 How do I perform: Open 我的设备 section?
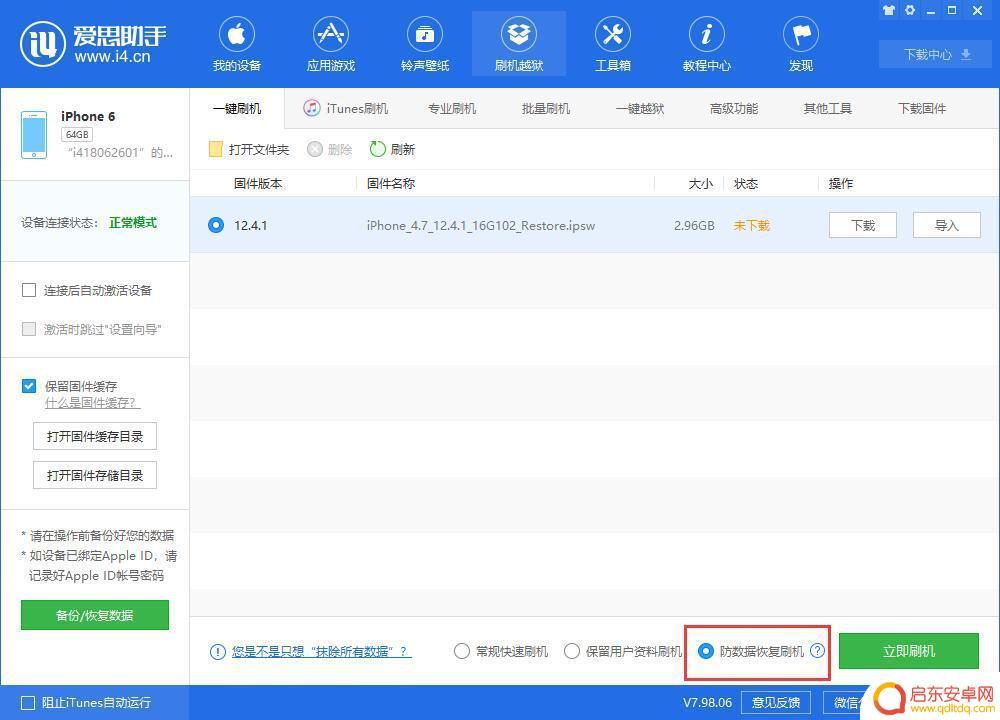(x=237, y=44)
